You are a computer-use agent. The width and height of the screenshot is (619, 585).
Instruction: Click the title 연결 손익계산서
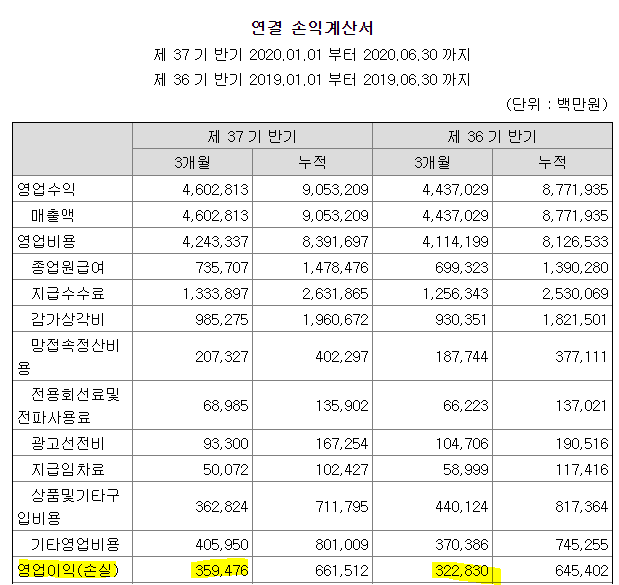click(312, 28)
